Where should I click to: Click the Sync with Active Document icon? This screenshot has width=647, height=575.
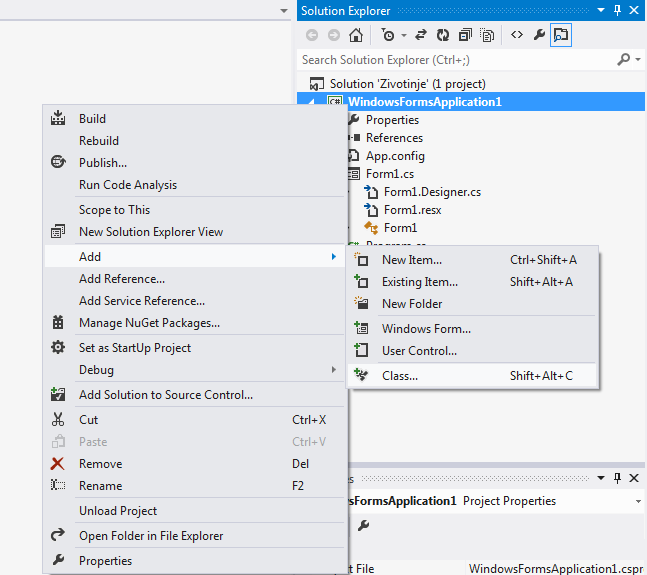click(421, 35)
